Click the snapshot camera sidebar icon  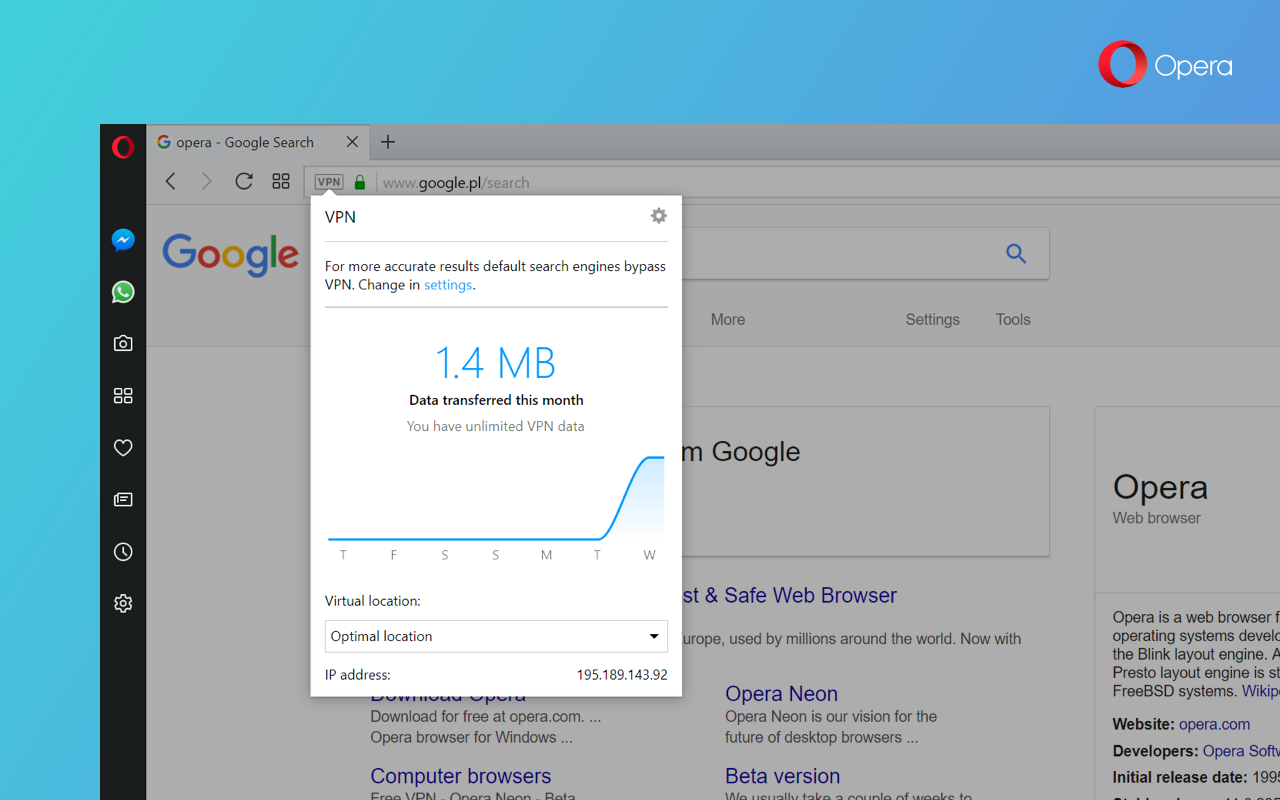[x=123, y=344]
